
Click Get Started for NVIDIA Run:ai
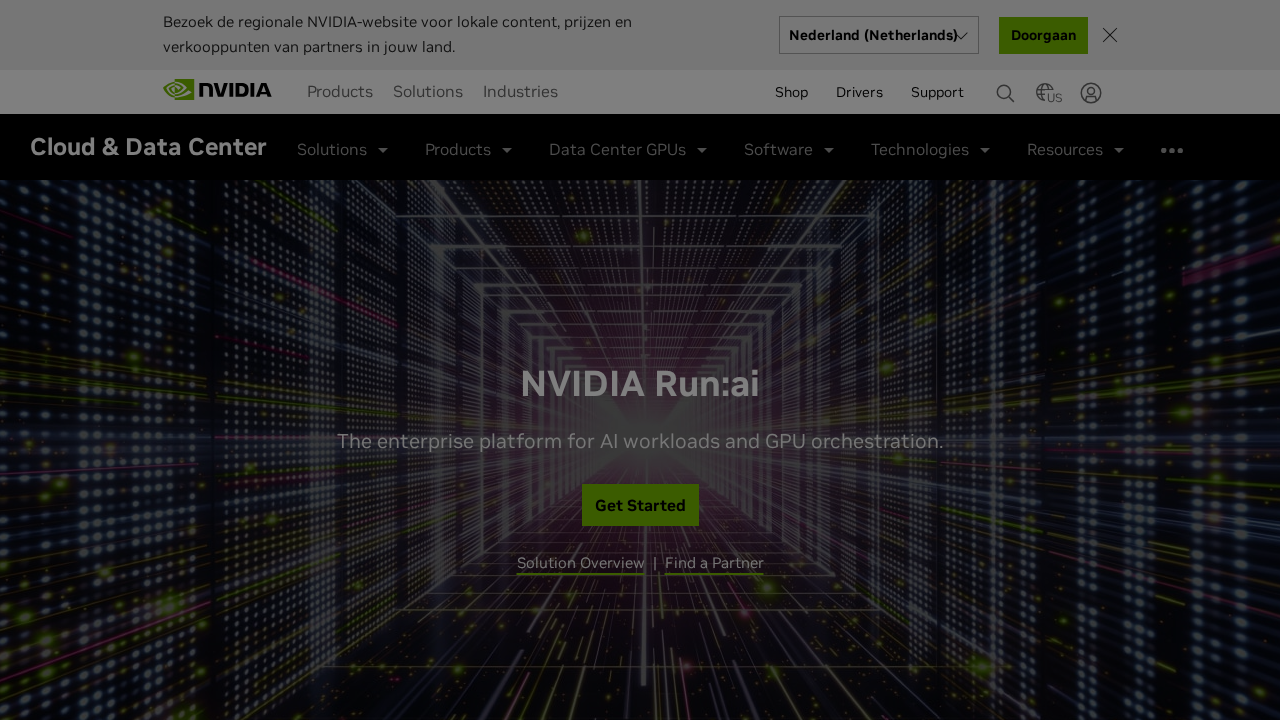coord(640,505)
